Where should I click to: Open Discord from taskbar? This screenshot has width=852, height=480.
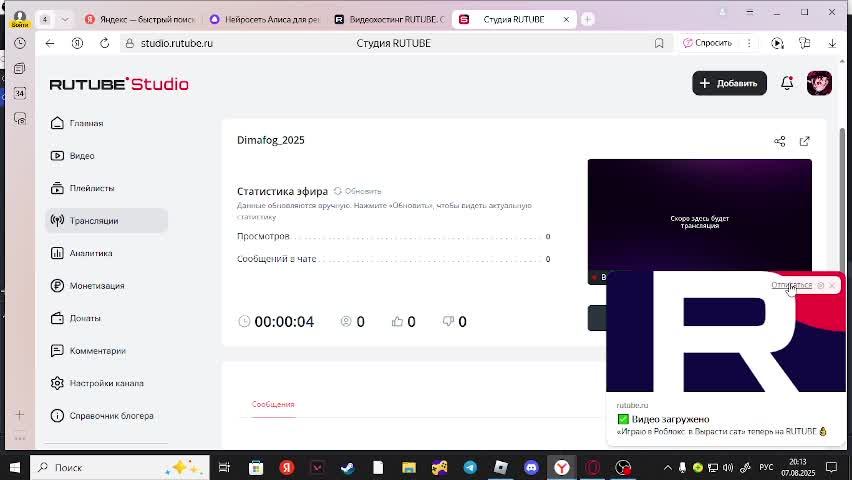coord(531,467)
